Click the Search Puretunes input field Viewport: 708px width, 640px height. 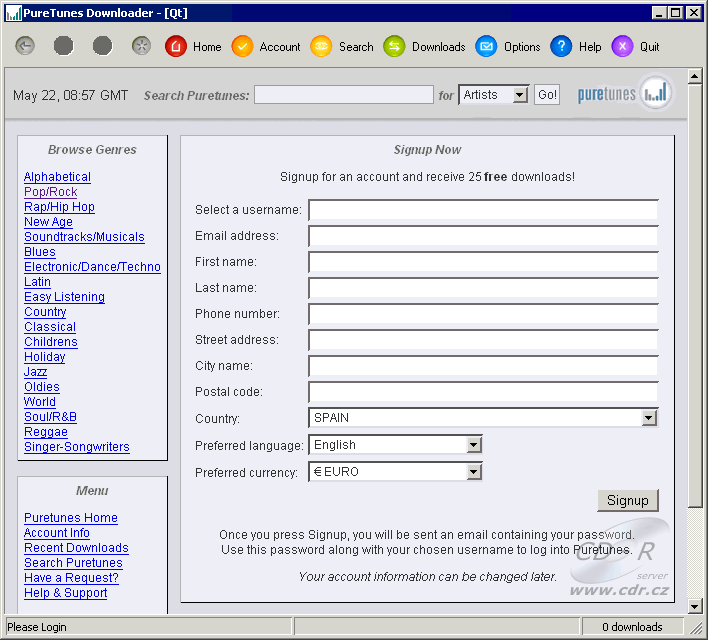(344, 95)
